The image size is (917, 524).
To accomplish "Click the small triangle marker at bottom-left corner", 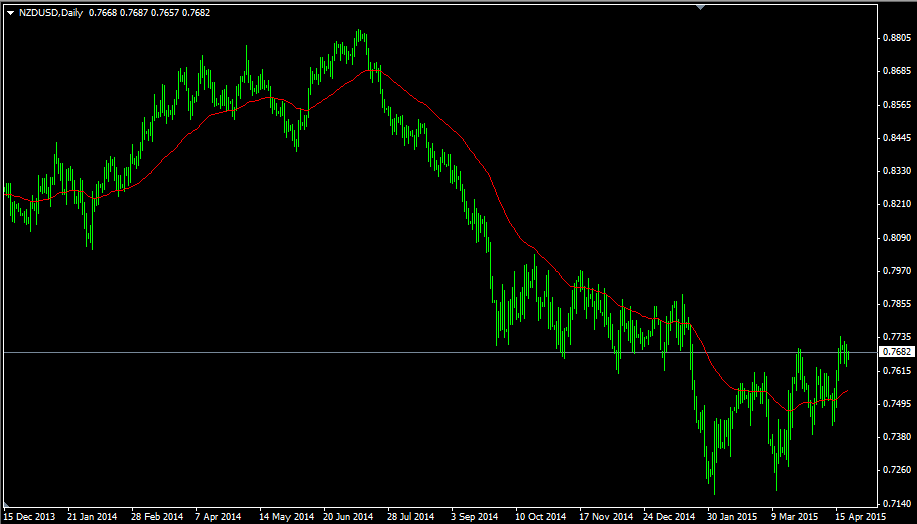I will 6,504.
